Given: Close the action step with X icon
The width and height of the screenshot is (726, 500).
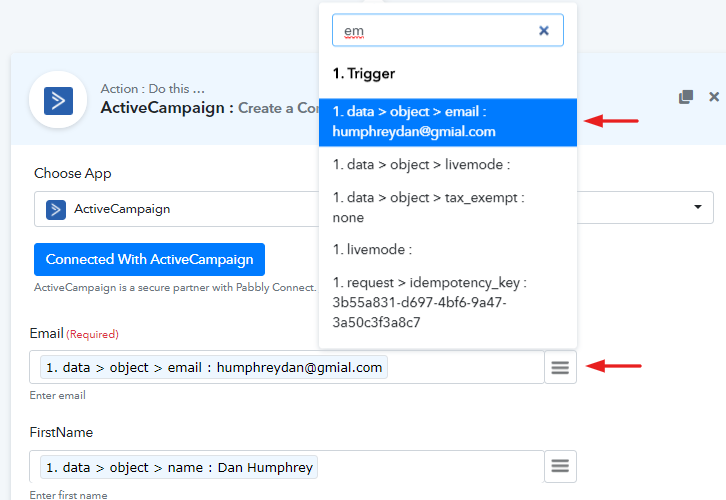Looking at the screenshot, I should click(x=714, y=97).
